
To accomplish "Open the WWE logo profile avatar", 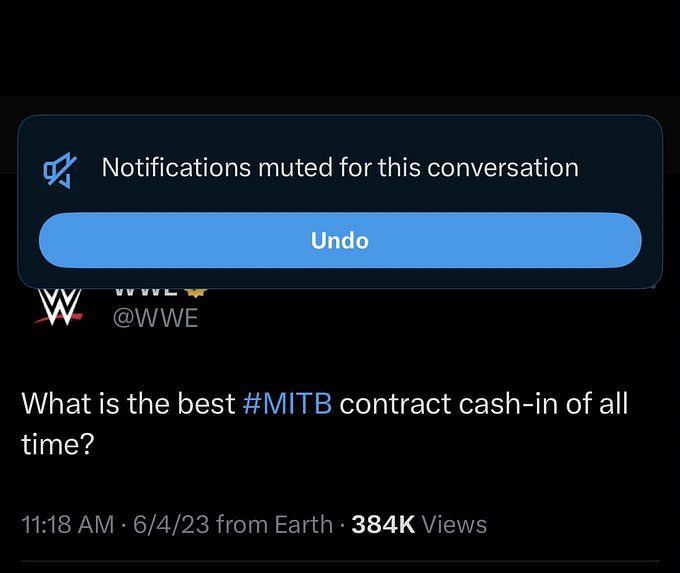I will point(59,308).
